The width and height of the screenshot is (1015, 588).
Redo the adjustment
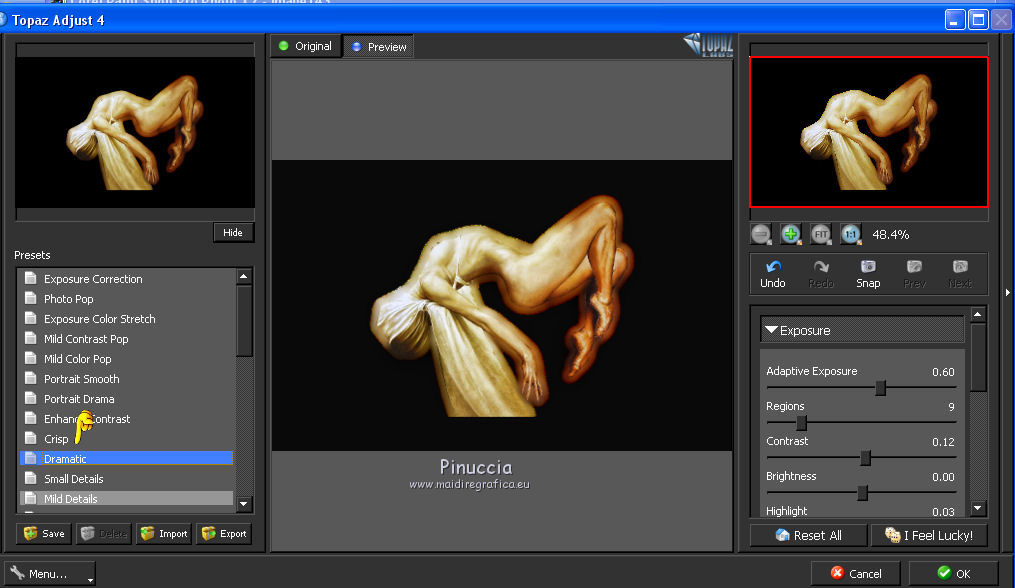[821, 275]
